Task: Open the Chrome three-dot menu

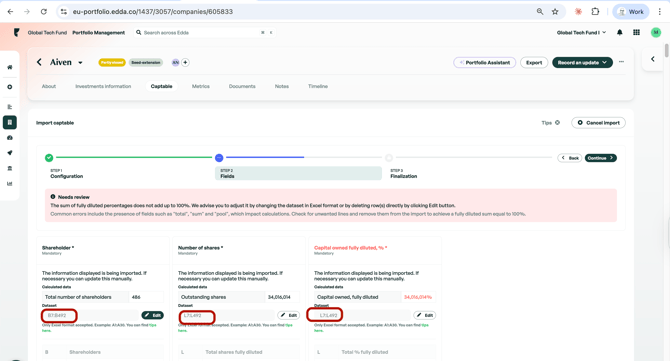Action: pyautogui.click(x=659, y=12)
